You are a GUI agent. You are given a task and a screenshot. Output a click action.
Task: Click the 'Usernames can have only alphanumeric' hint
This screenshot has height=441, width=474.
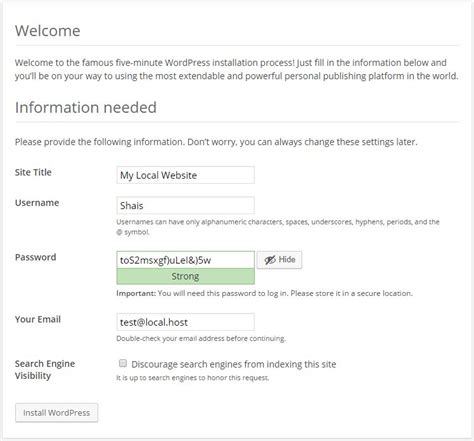pos(278,227)
